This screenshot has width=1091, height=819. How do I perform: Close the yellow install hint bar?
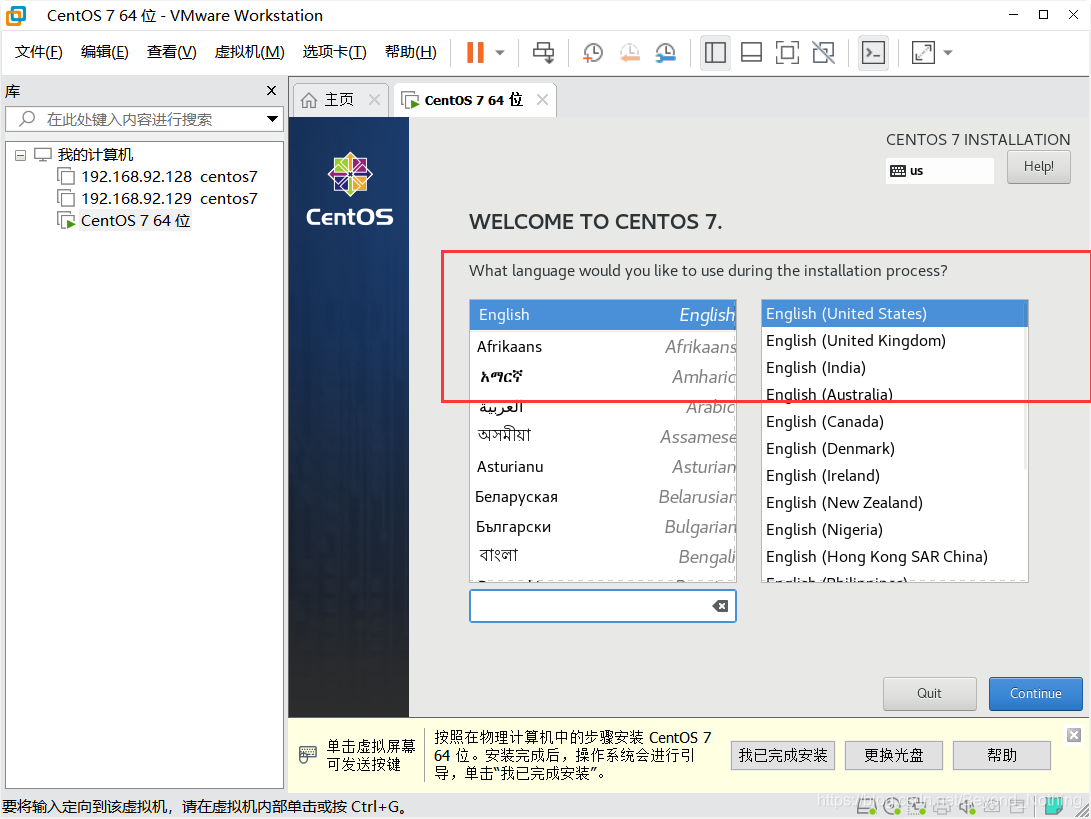coord(1074,735)
